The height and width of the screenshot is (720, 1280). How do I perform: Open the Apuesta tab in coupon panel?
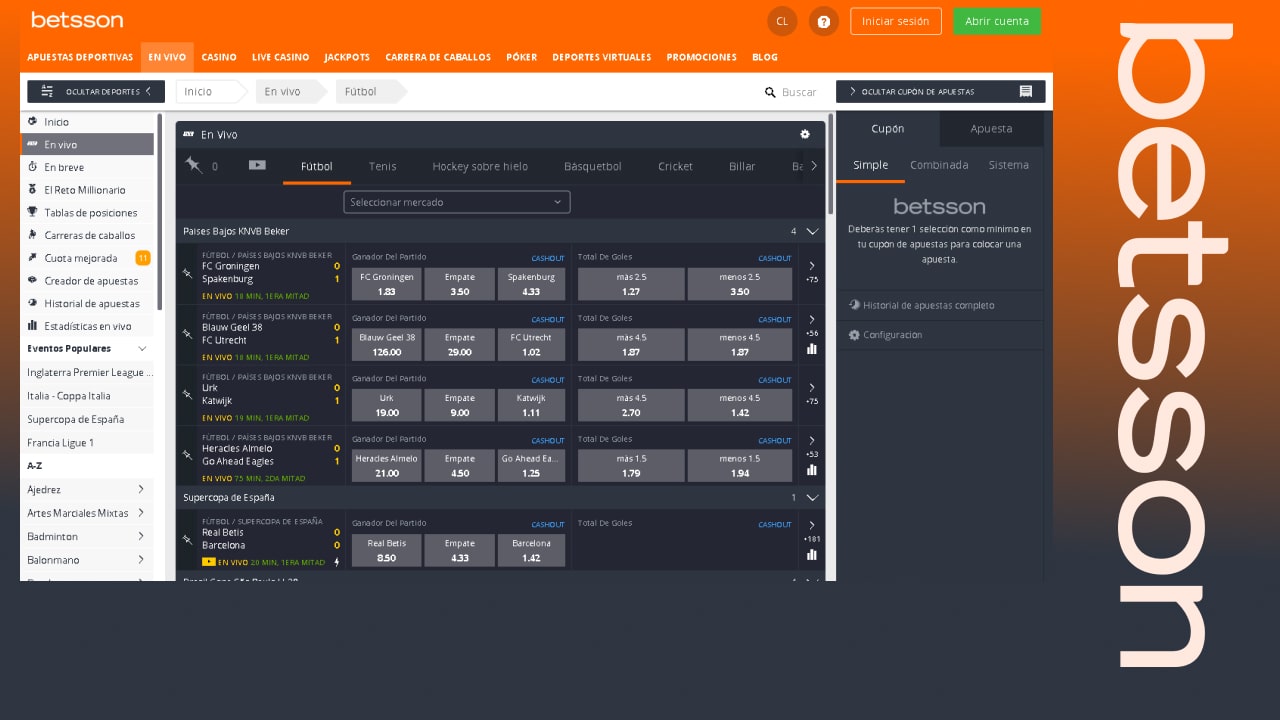(x=991, y=128)
